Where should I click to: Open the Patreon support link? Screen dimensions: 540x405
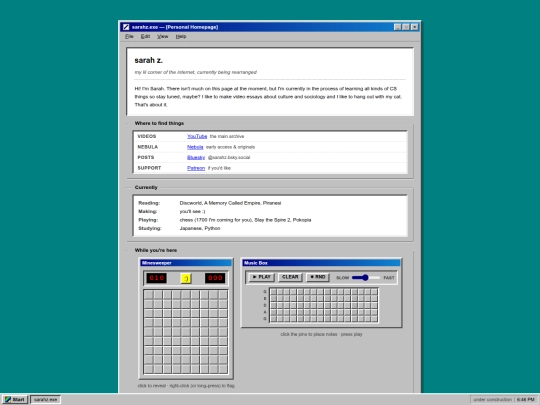tap(196, 168)
